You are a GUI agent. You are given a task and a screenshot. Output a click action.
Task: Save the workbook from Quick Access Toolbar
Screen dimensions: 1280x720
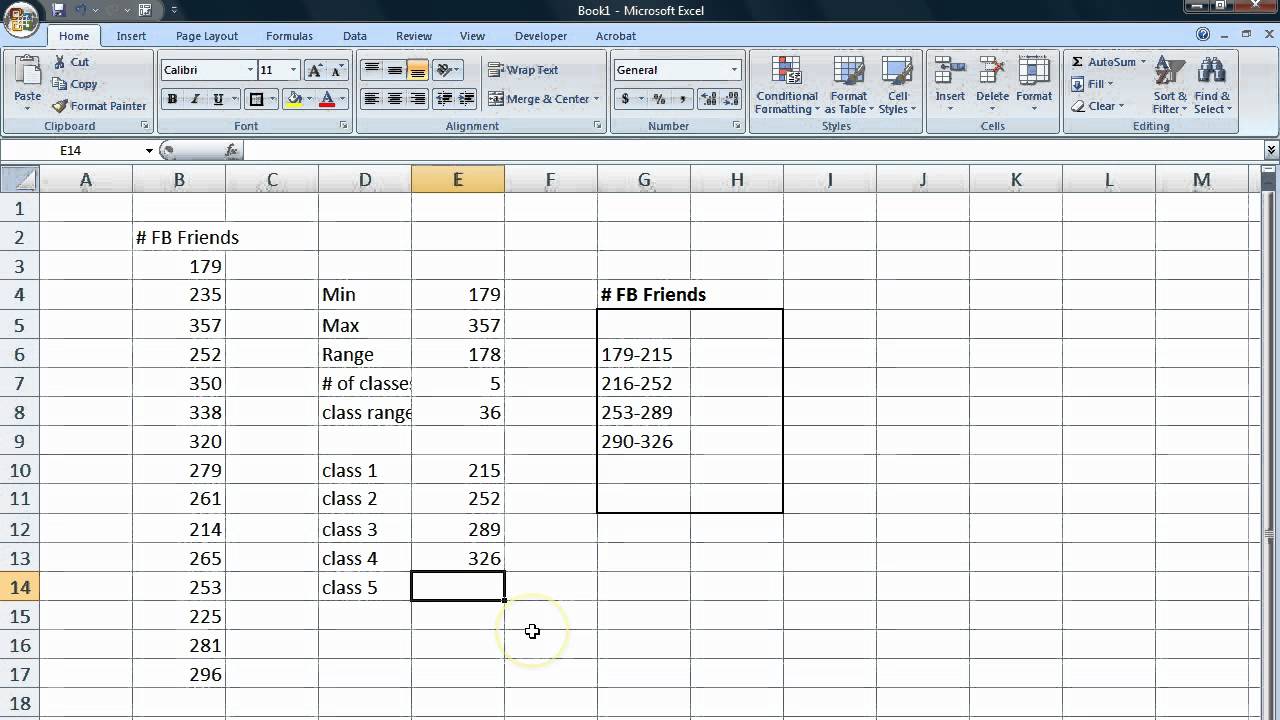(58, 10)
